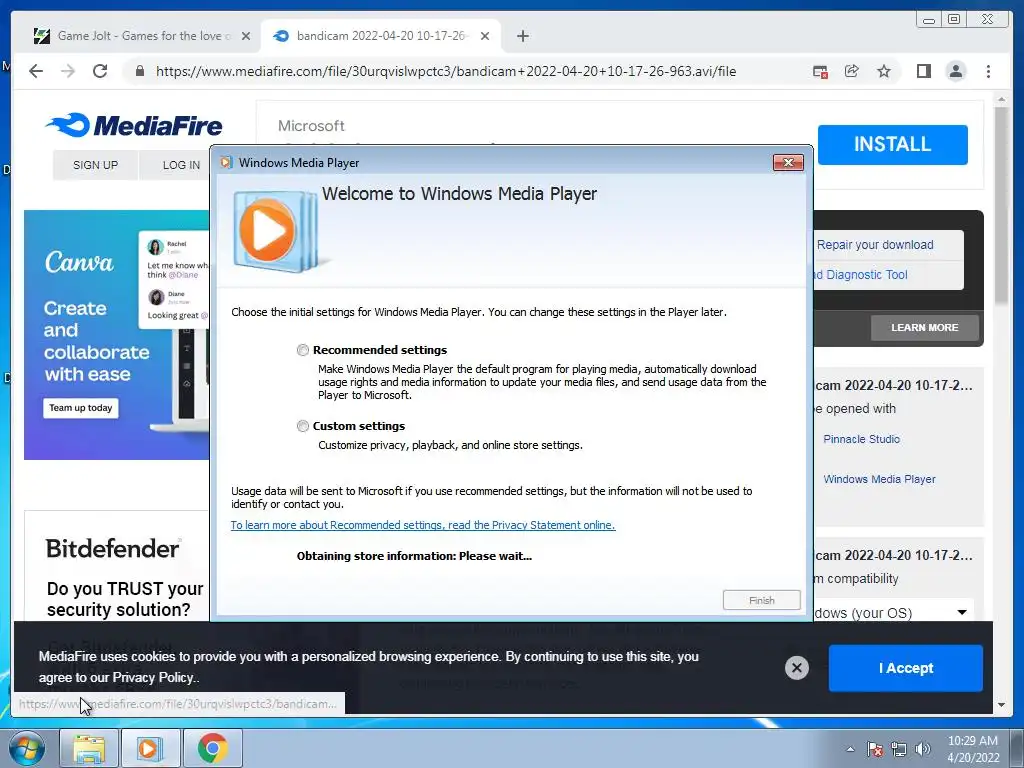Select the bandicam 2022-04-20 tab
The height and width of the screenshot is (768, 1024).
[x=381, y=36]
